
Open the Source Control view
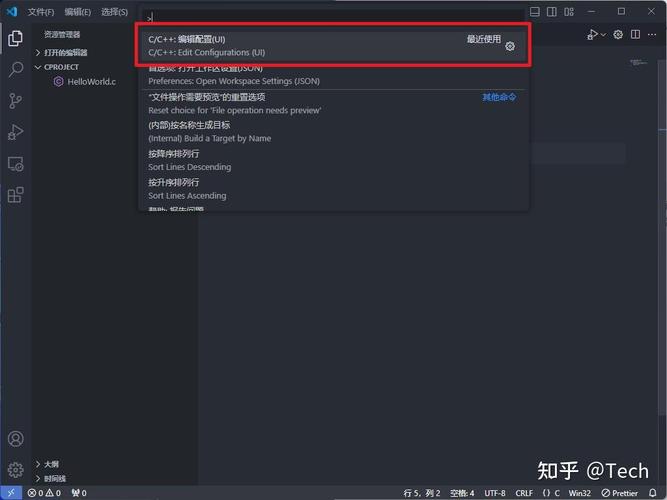click(x=15, y=101)
